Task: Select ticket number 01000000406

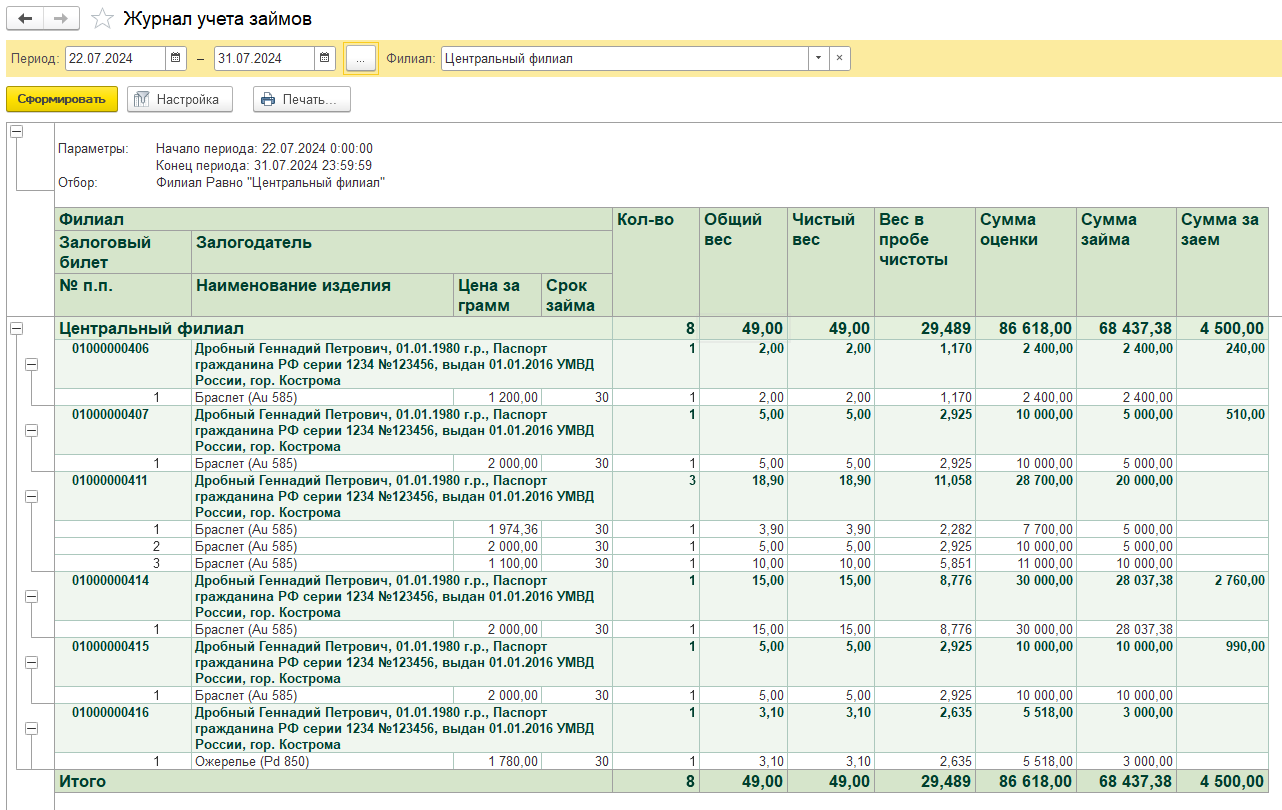Action: pos(110,348)
